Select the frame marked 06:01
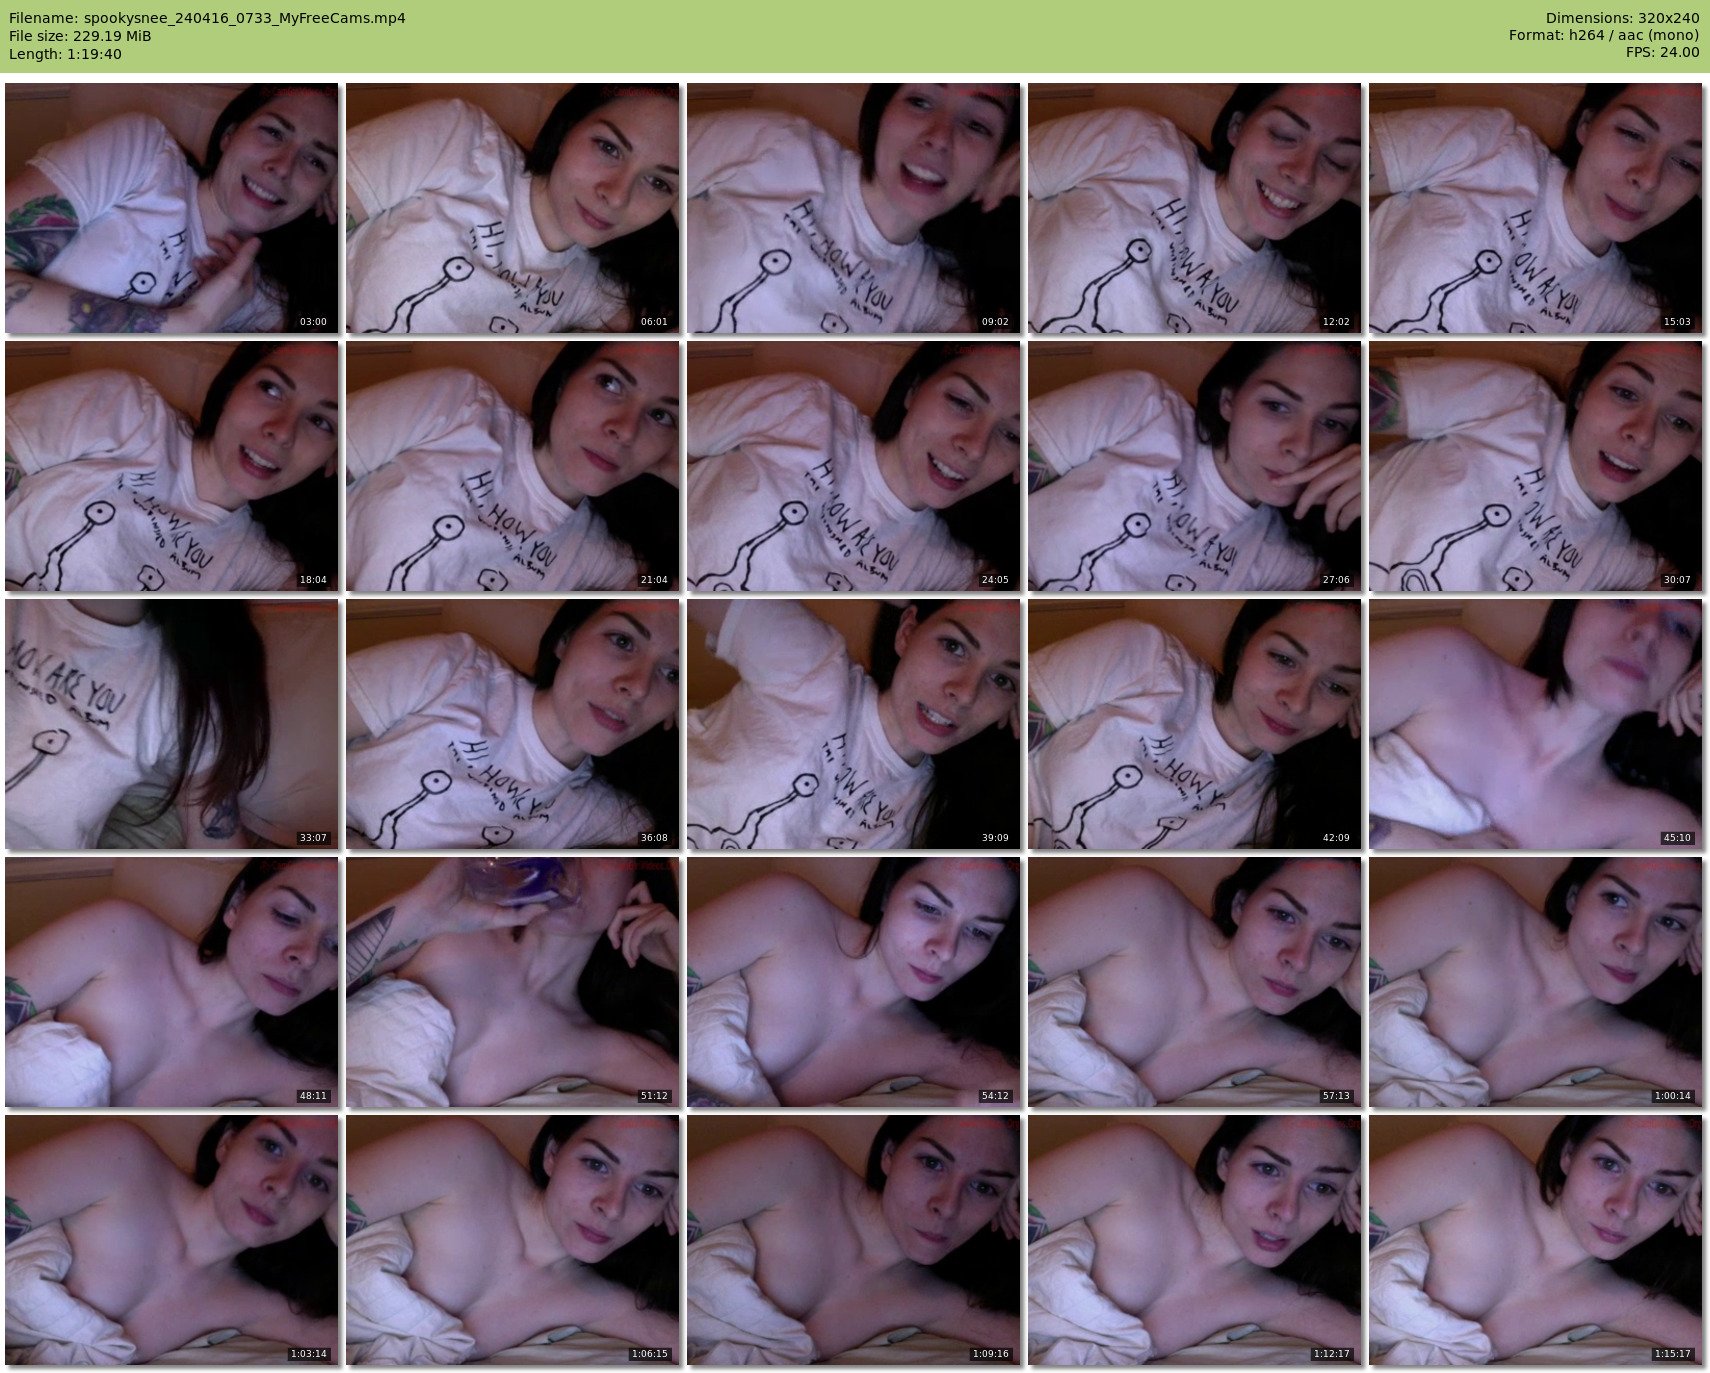Screen dimensions: 1710x1373 pyautogui.click(x=512, y=208)
